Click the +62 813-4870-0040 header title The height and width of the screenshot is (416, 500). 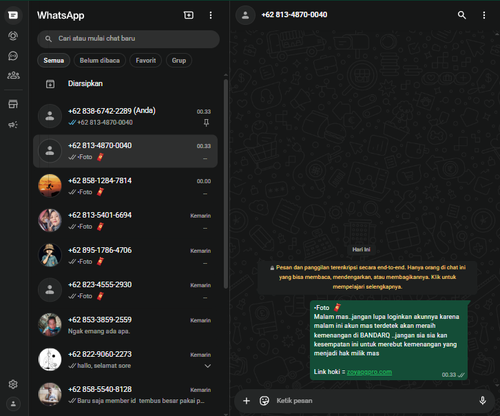click(294, 15)
